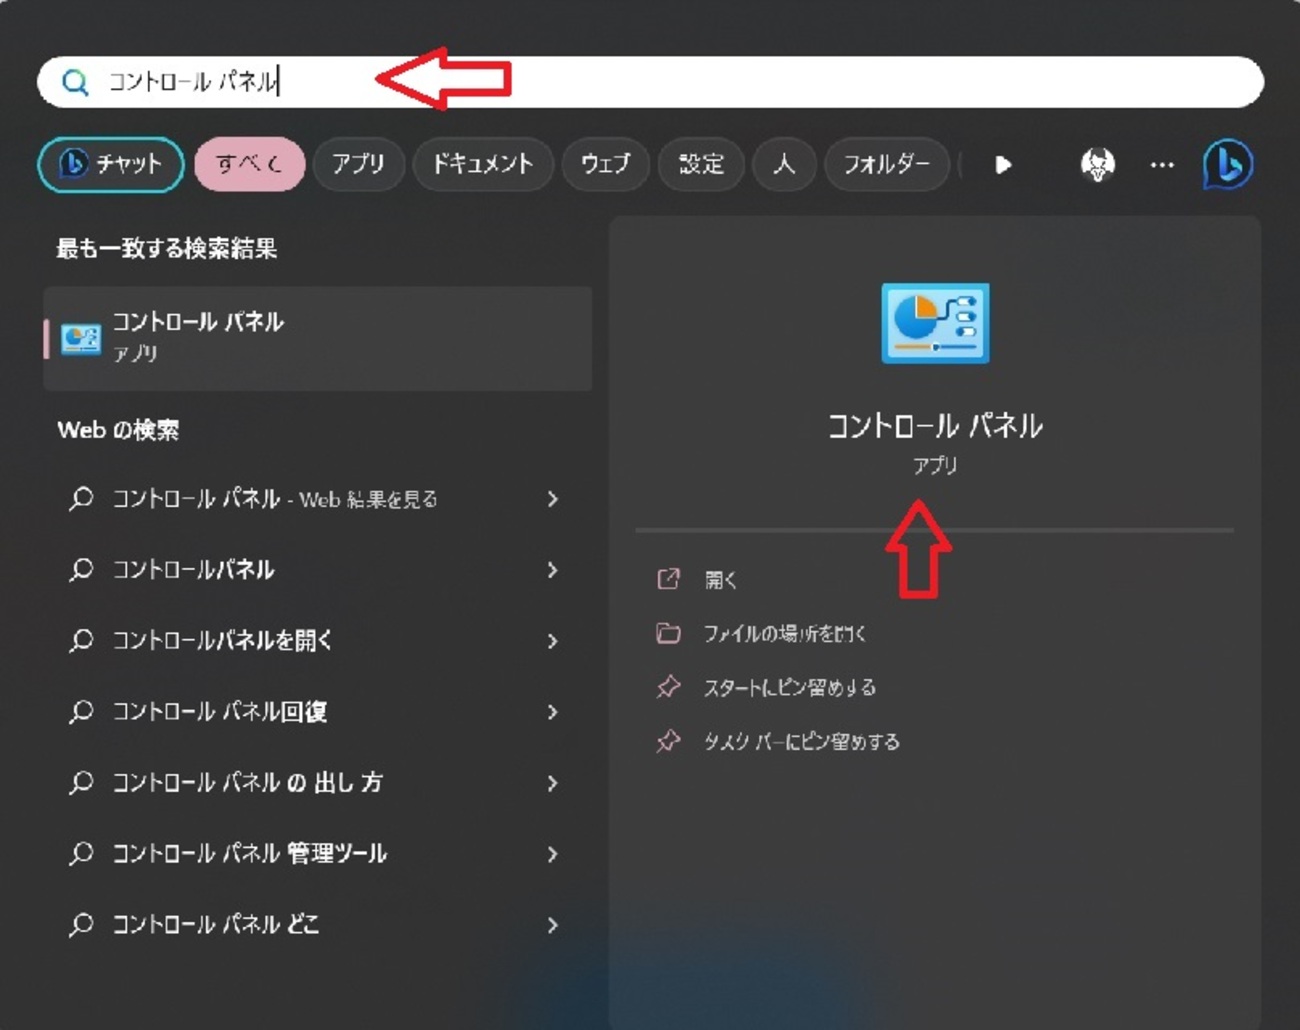
Task: Click the search magnifier icon in search box
Action: [x=75, y=82]
